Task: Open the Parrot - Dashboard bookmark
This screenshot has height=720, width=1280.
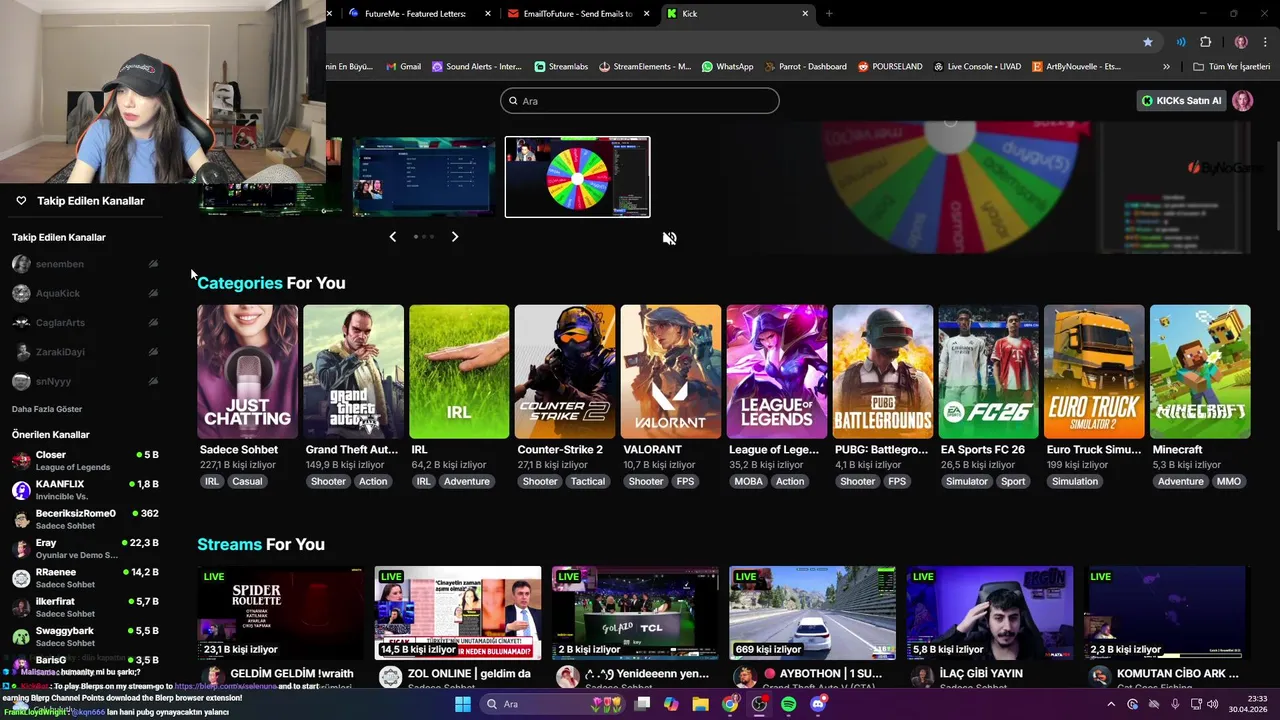Action: (x=806, y=66)
